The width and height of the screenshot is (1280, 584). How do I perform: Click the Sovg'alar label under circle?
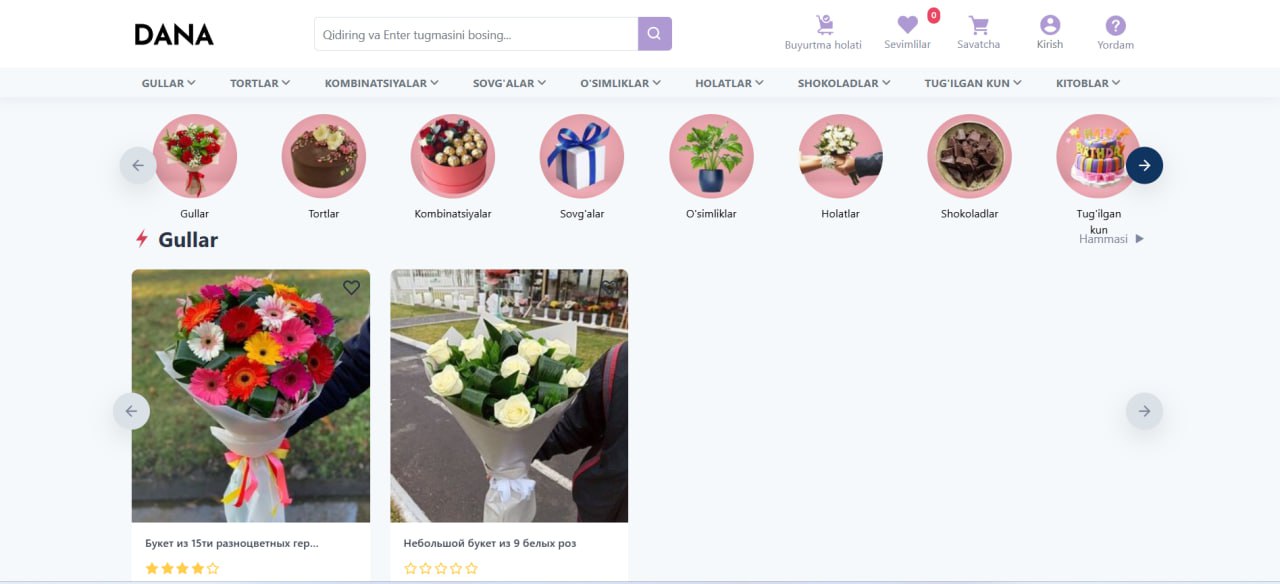click(x=582, y=214)
